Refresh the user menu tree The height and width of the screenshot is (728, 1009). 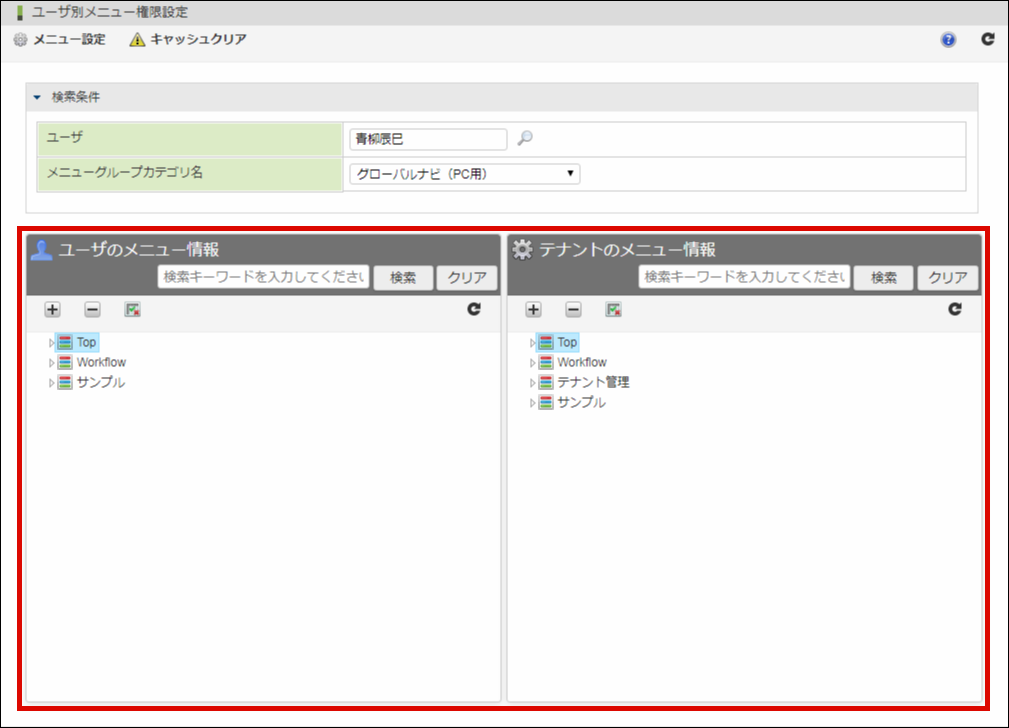coord(474,309)
